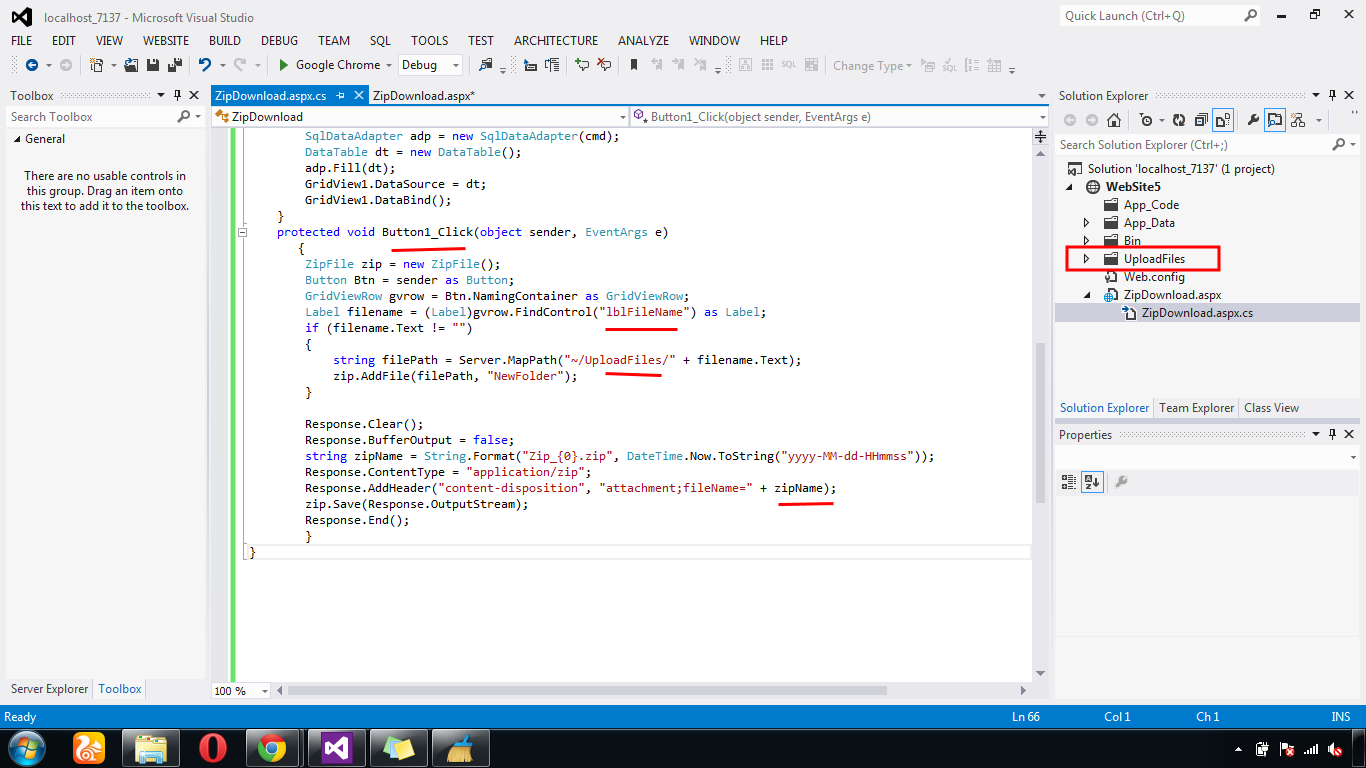
Task: Click the Search Solution Explorer field
Action: point(1194,145)
